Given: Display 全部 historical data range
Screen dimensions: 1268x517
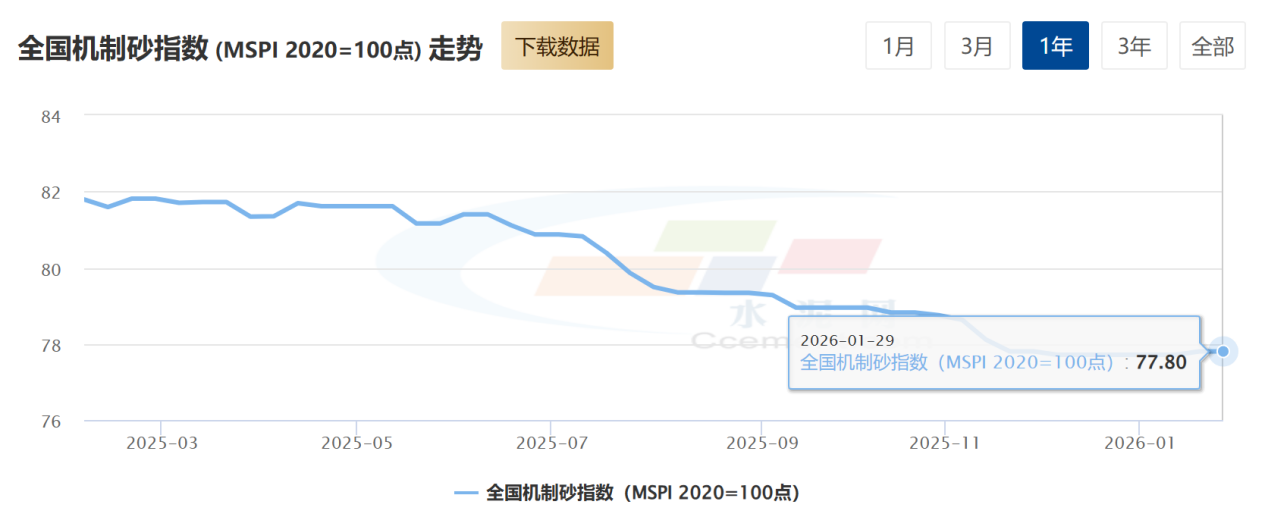Looking at the screenshot, I should (x=1212, y=46).
